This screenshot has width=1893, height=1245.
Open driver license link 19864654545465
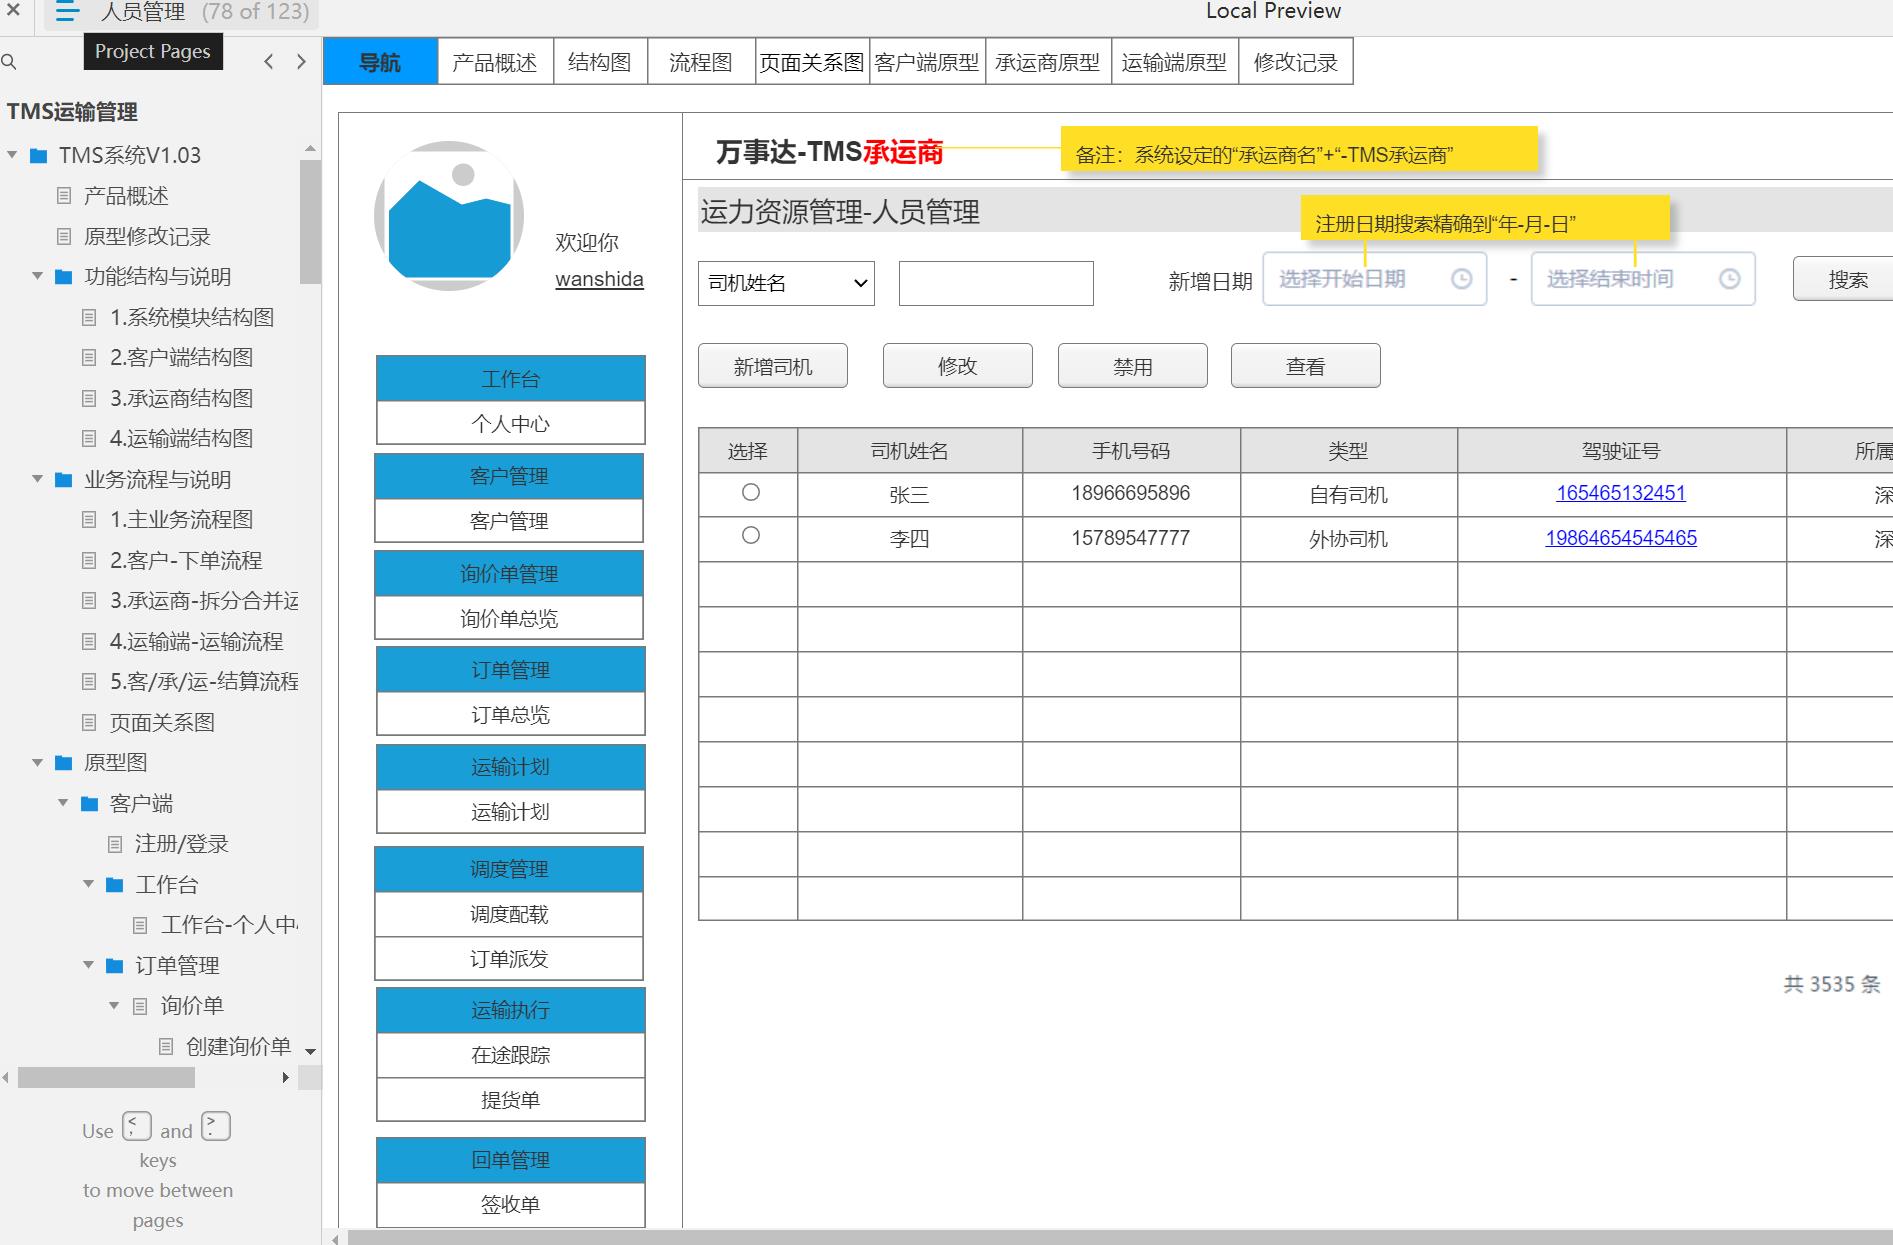coord(1621,538)
